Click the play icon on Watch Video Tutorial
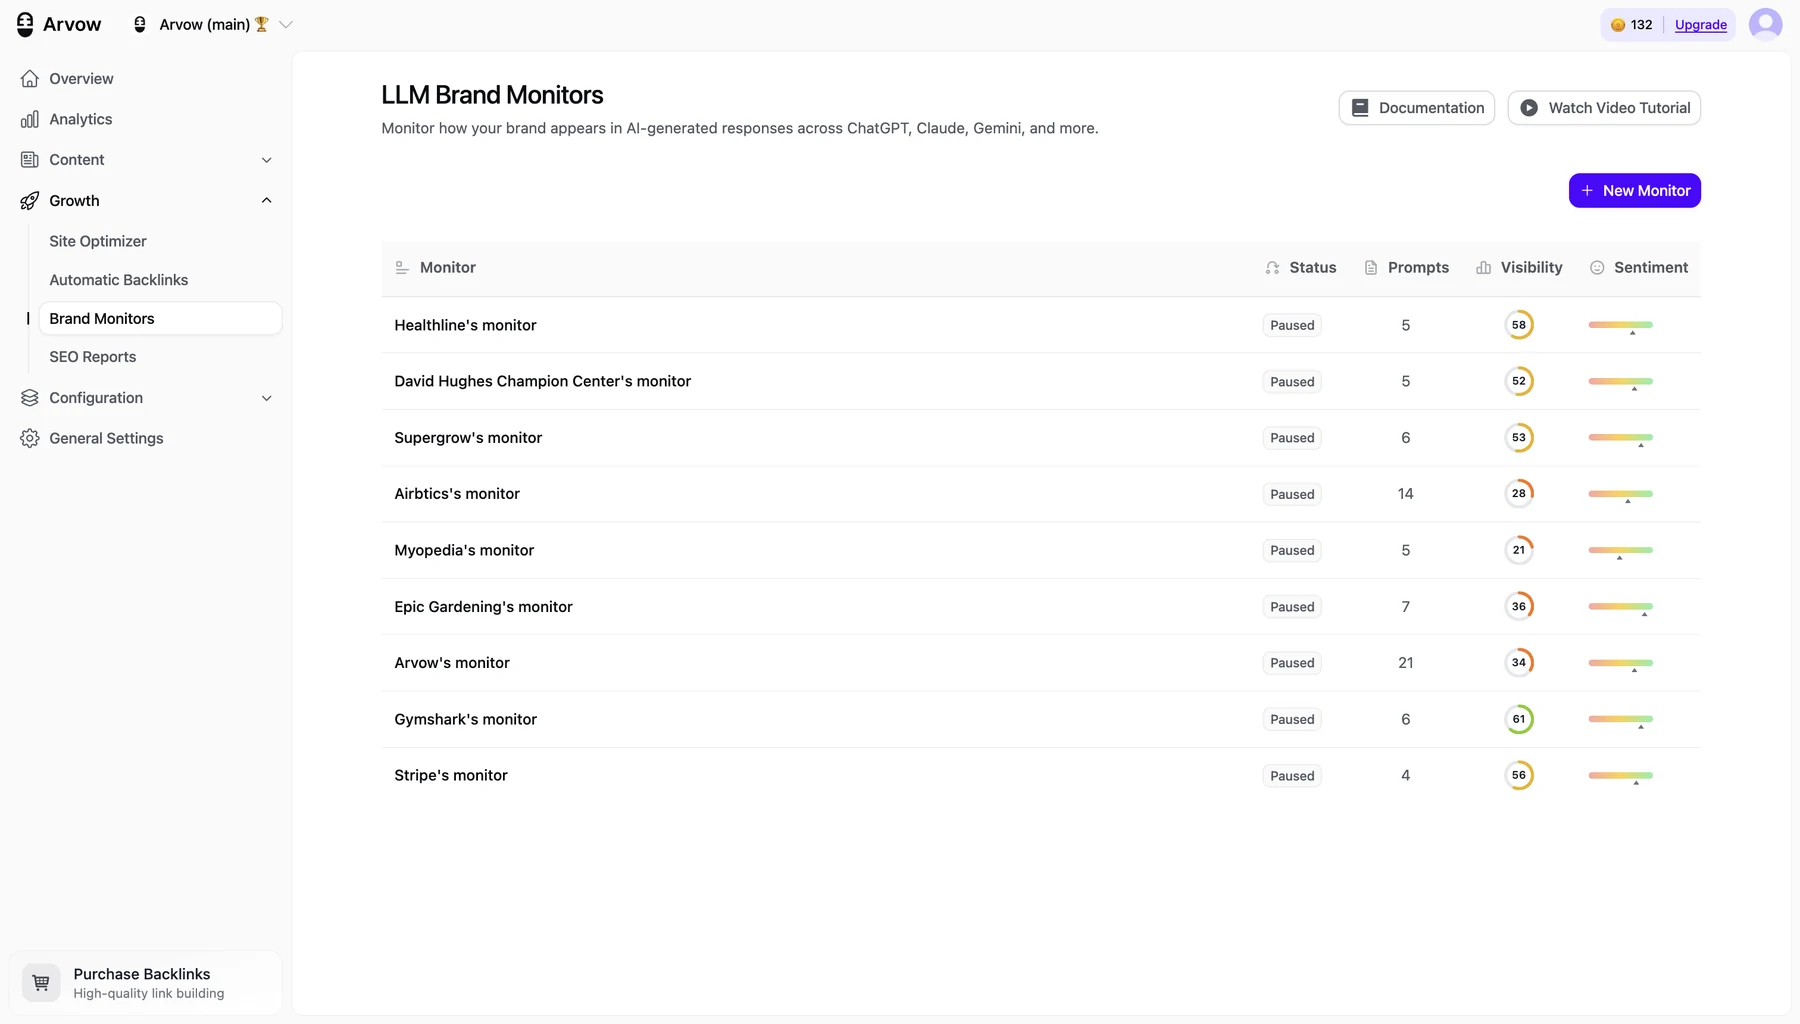1800x1024 pixels. tap(1529, 108)
